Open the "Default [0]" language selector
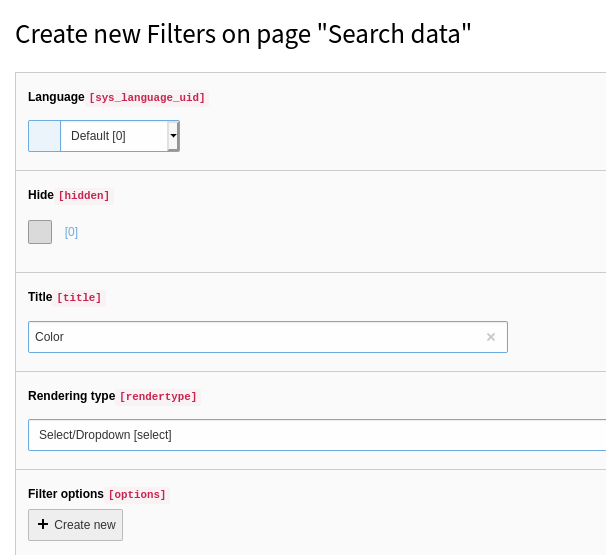606x555 pixels. [113, 136]
